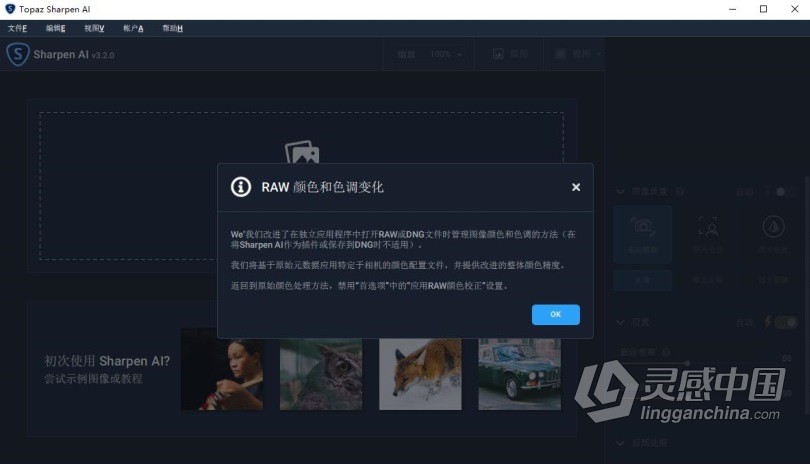The width and height of the screenshot is (810, 464).
Task: Collapse the settings section chevron
Action: coord(620,322)
